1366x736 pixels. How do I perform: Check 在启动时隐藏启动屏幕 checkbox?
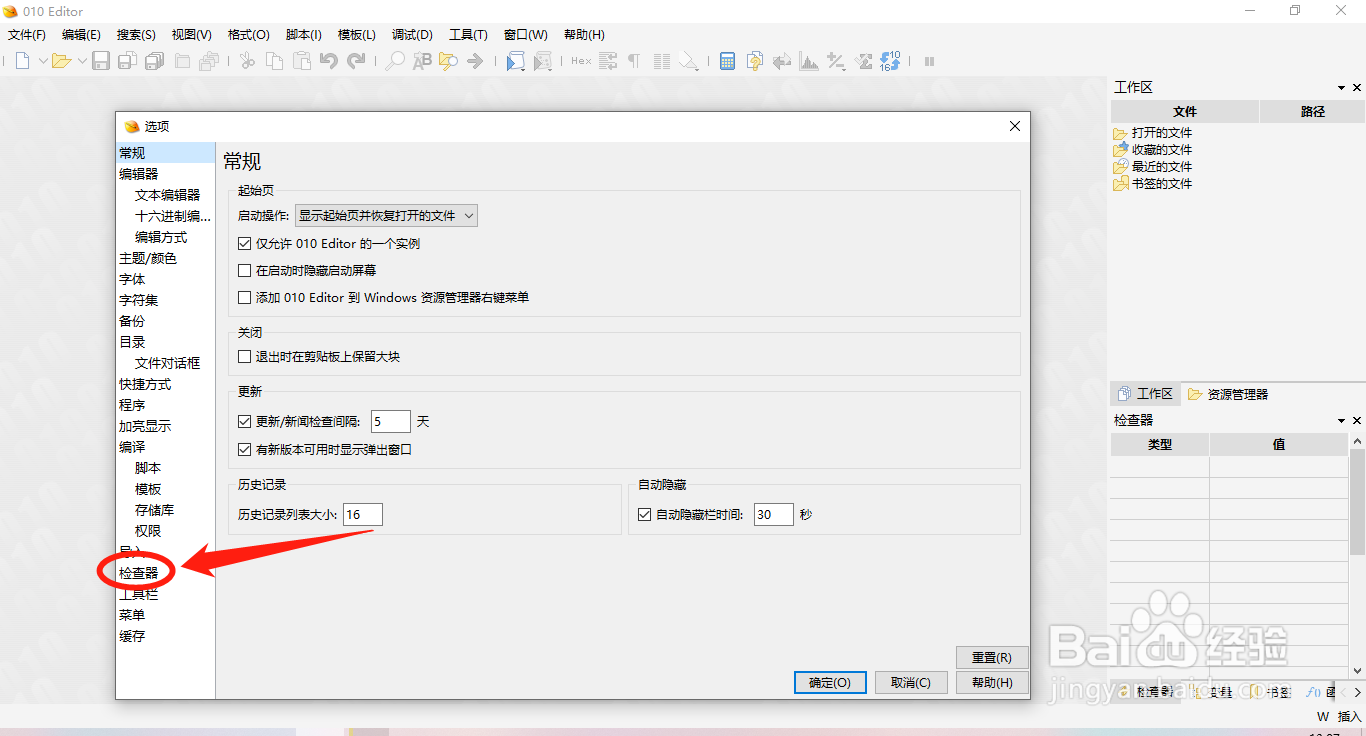tap(244, 270)
